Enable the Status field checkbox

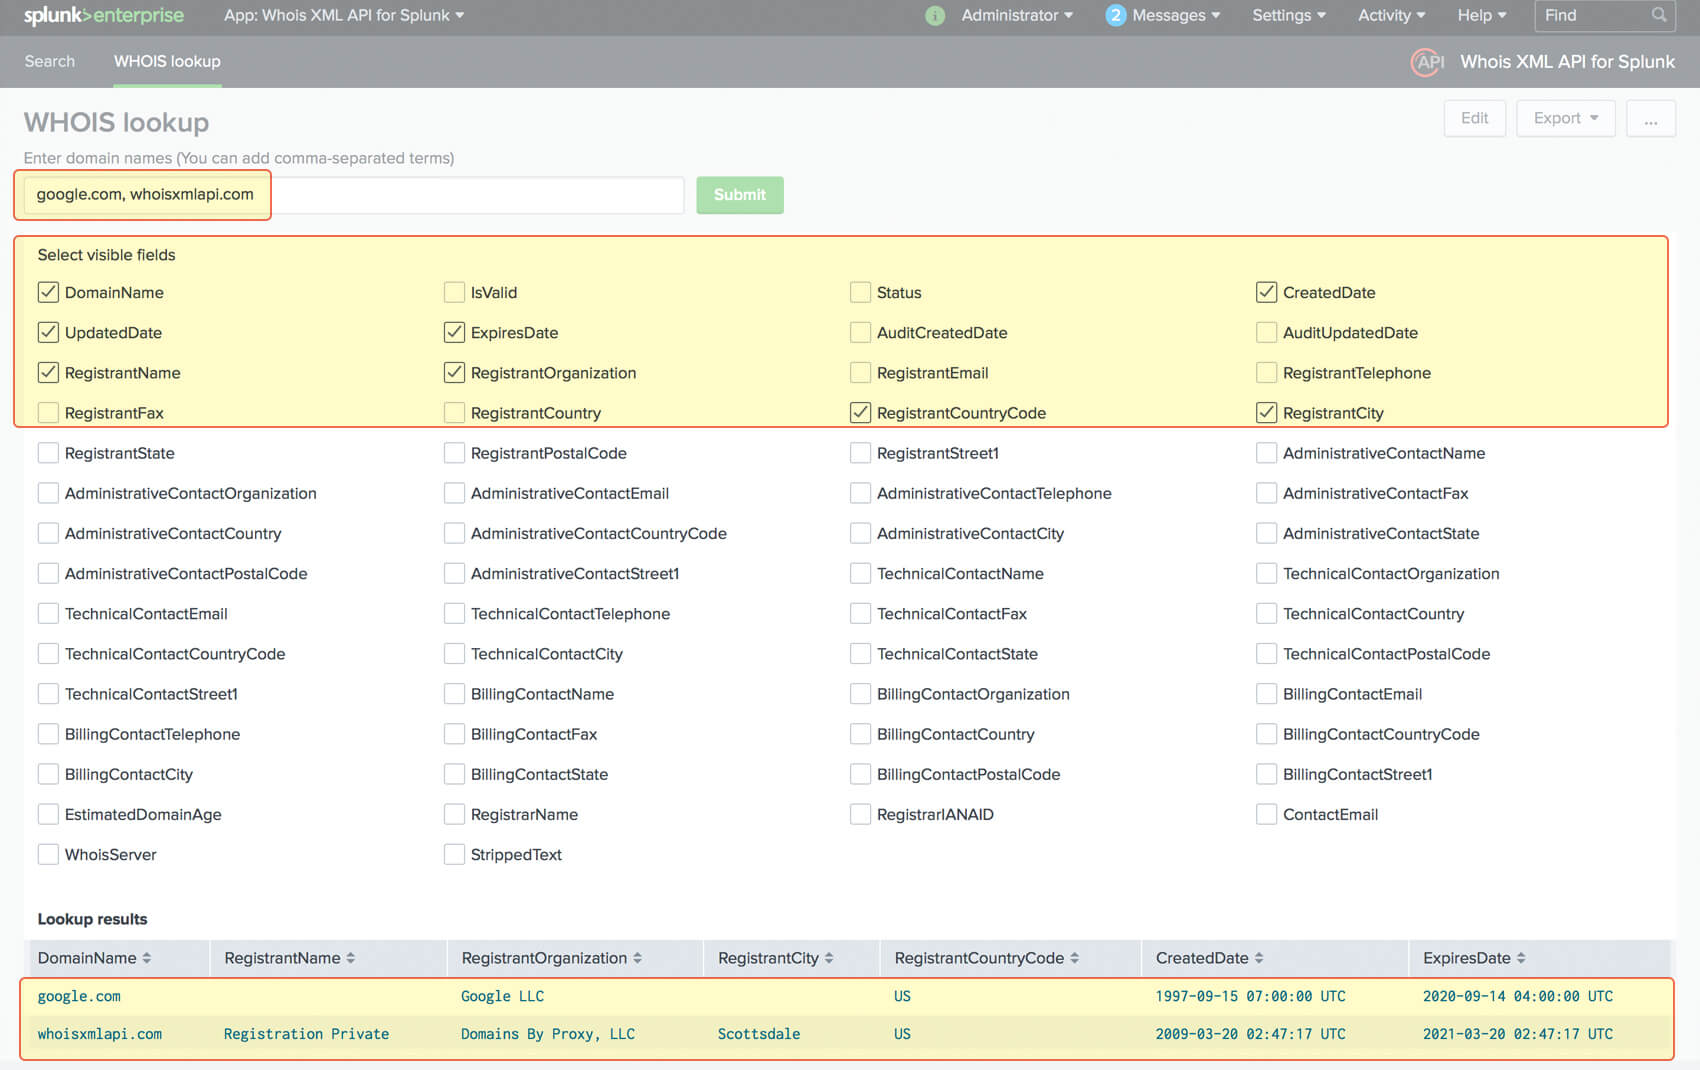[860, 292]
